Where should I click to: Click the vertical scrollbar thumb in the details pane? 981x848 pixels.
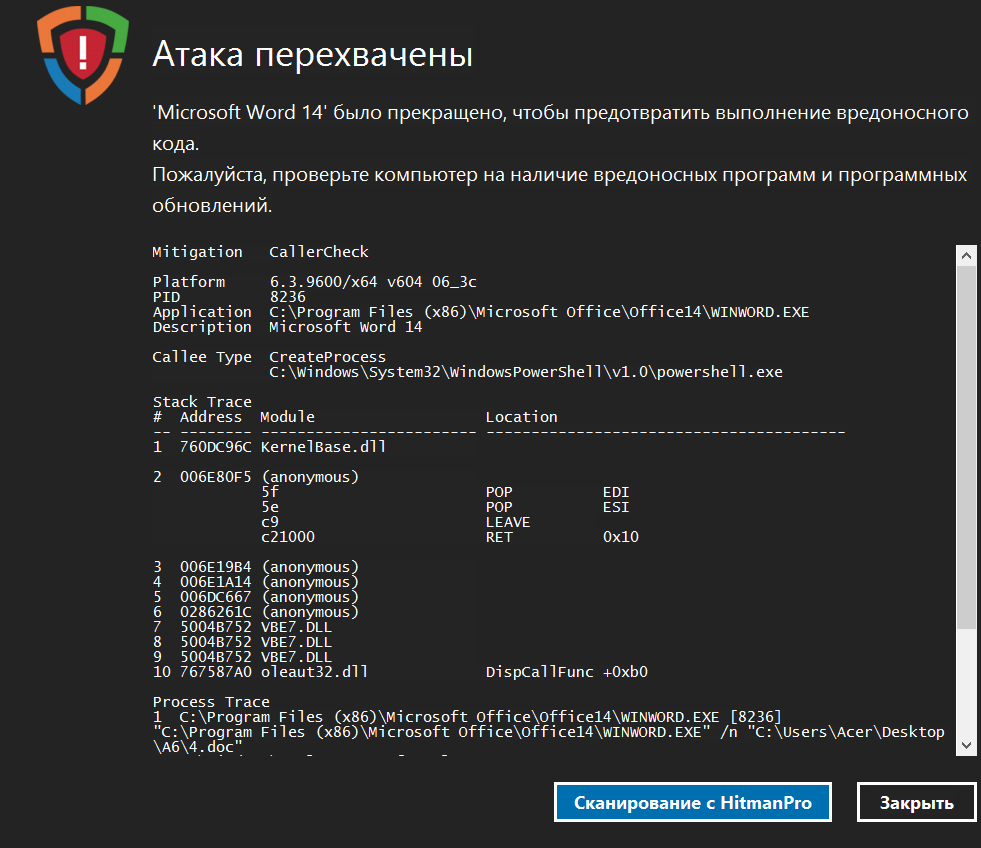click(x=966, y=447)
